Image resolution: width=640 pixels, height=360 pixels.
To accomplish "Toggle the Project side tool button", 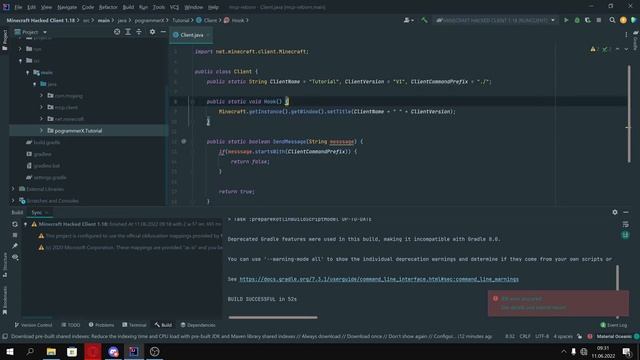I will [4, 40].
